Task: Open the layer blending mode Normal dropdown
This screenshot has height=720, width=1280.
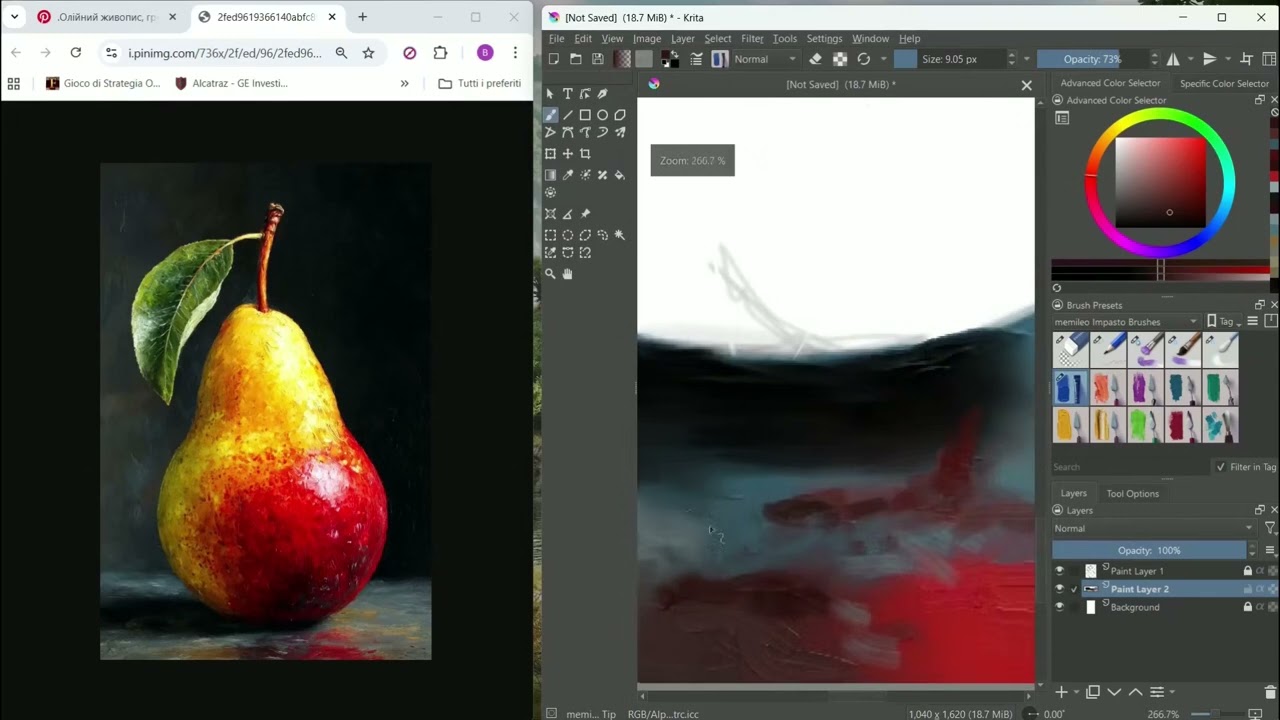Action: [x=1154, y=528]
